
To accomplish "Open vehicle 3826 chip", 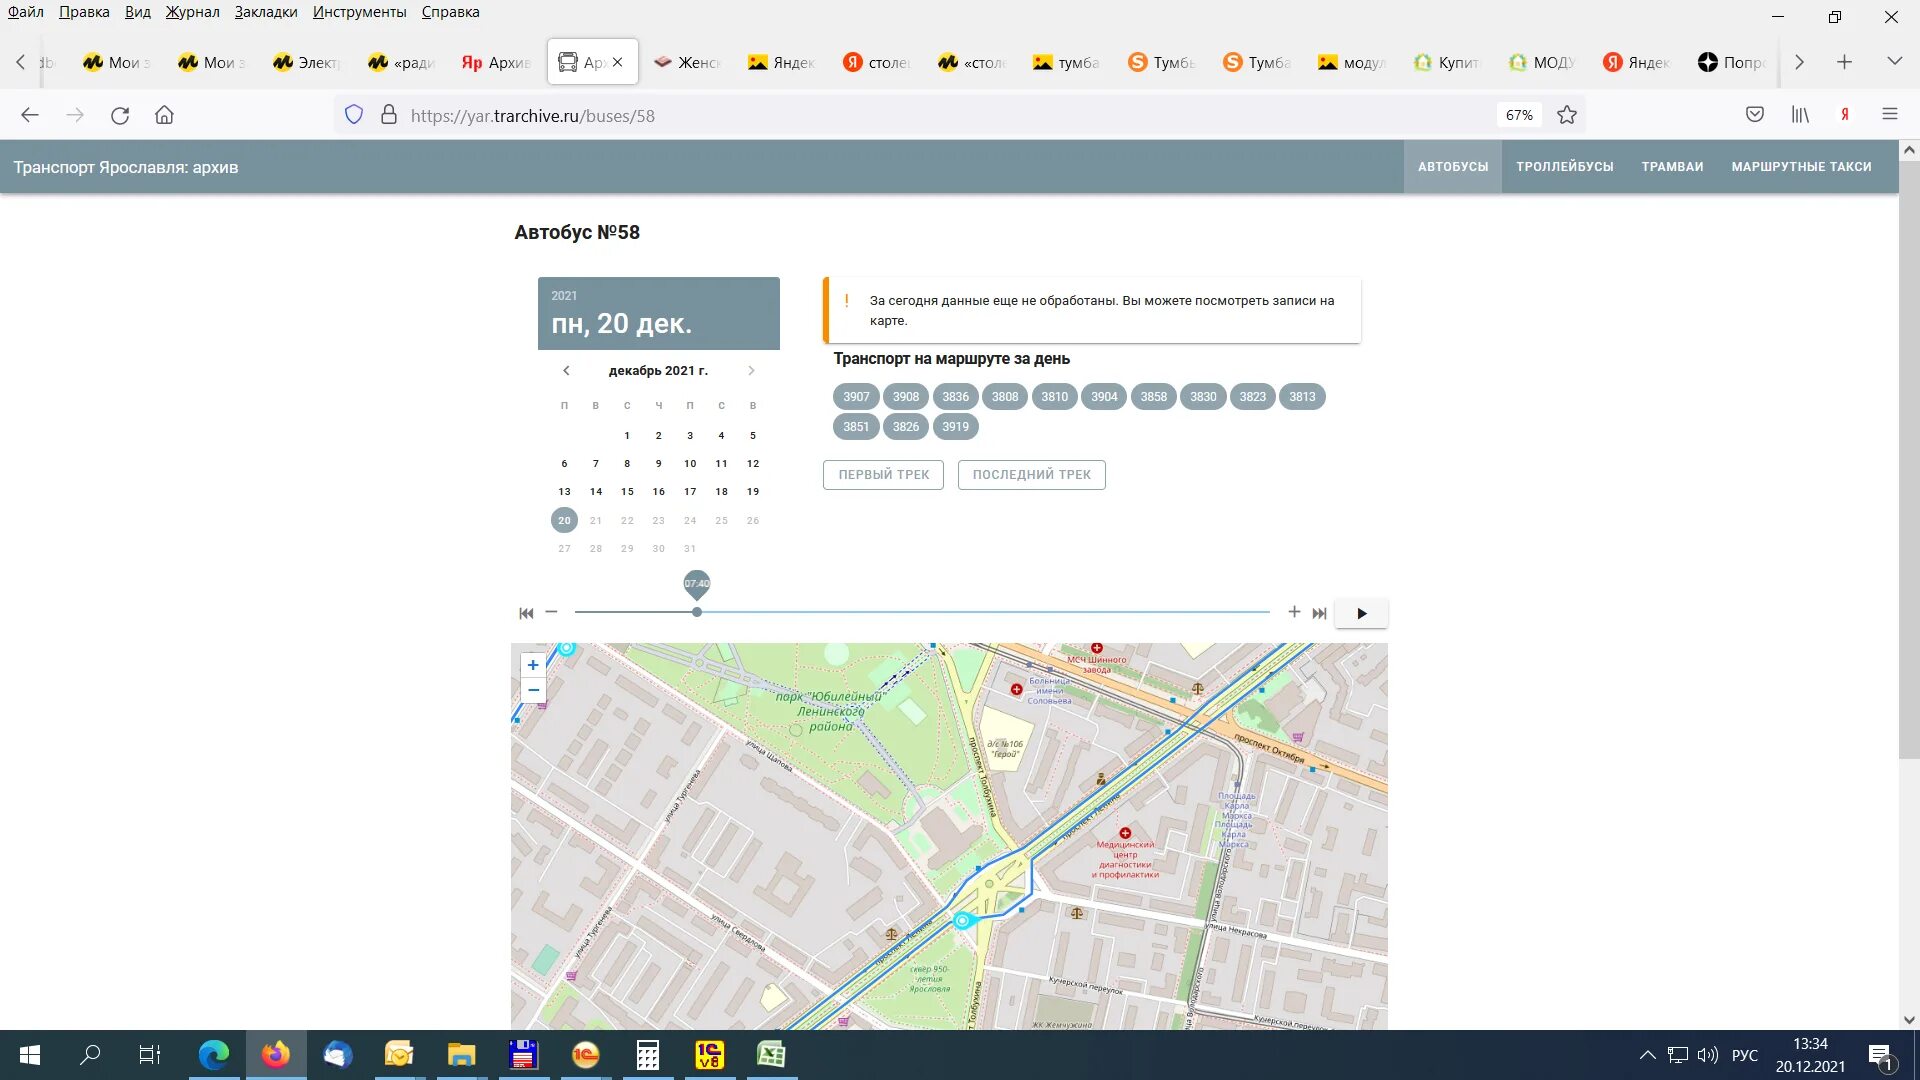I will 906,427.
